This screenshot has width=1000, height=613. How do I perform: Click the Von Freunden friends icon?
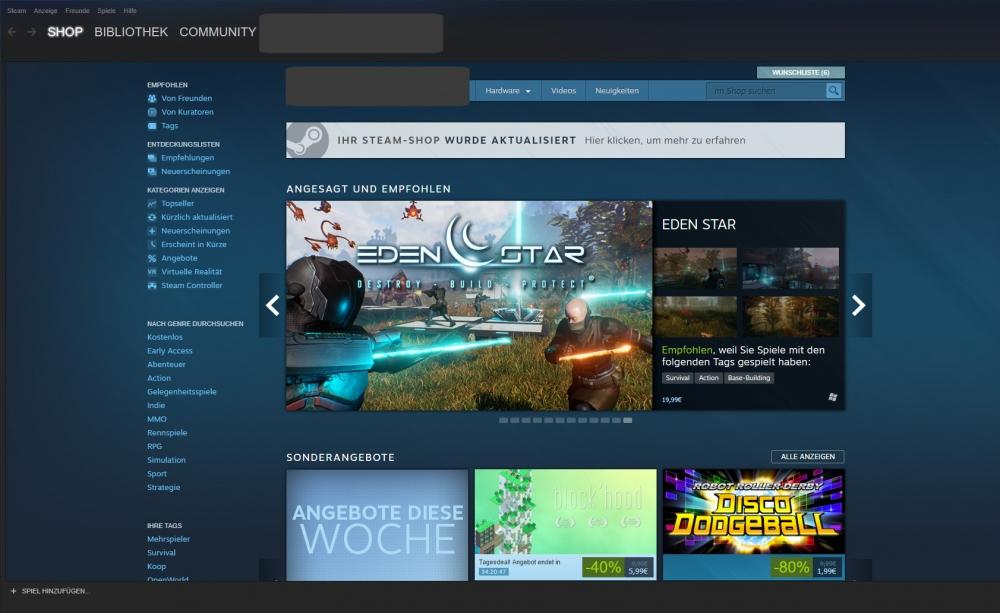(152, 99)
